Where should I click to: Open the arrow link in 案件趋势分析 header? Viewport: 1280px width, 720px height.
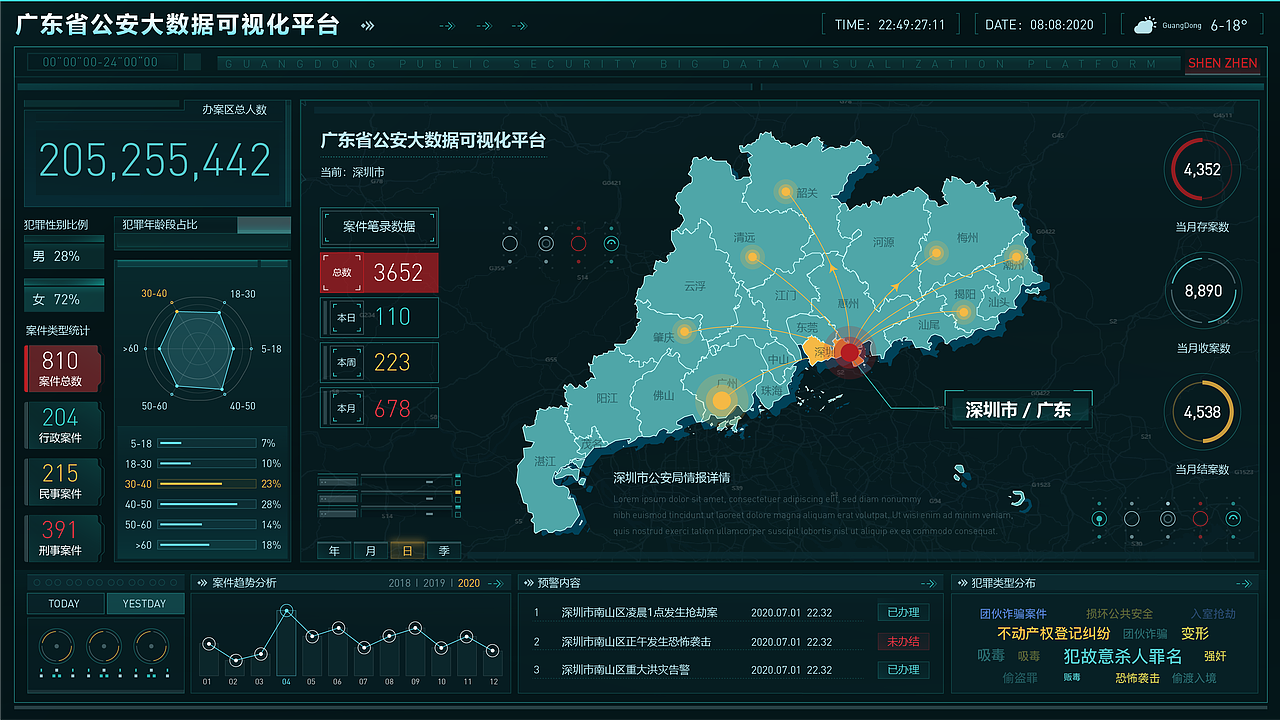tap(497, 583)
